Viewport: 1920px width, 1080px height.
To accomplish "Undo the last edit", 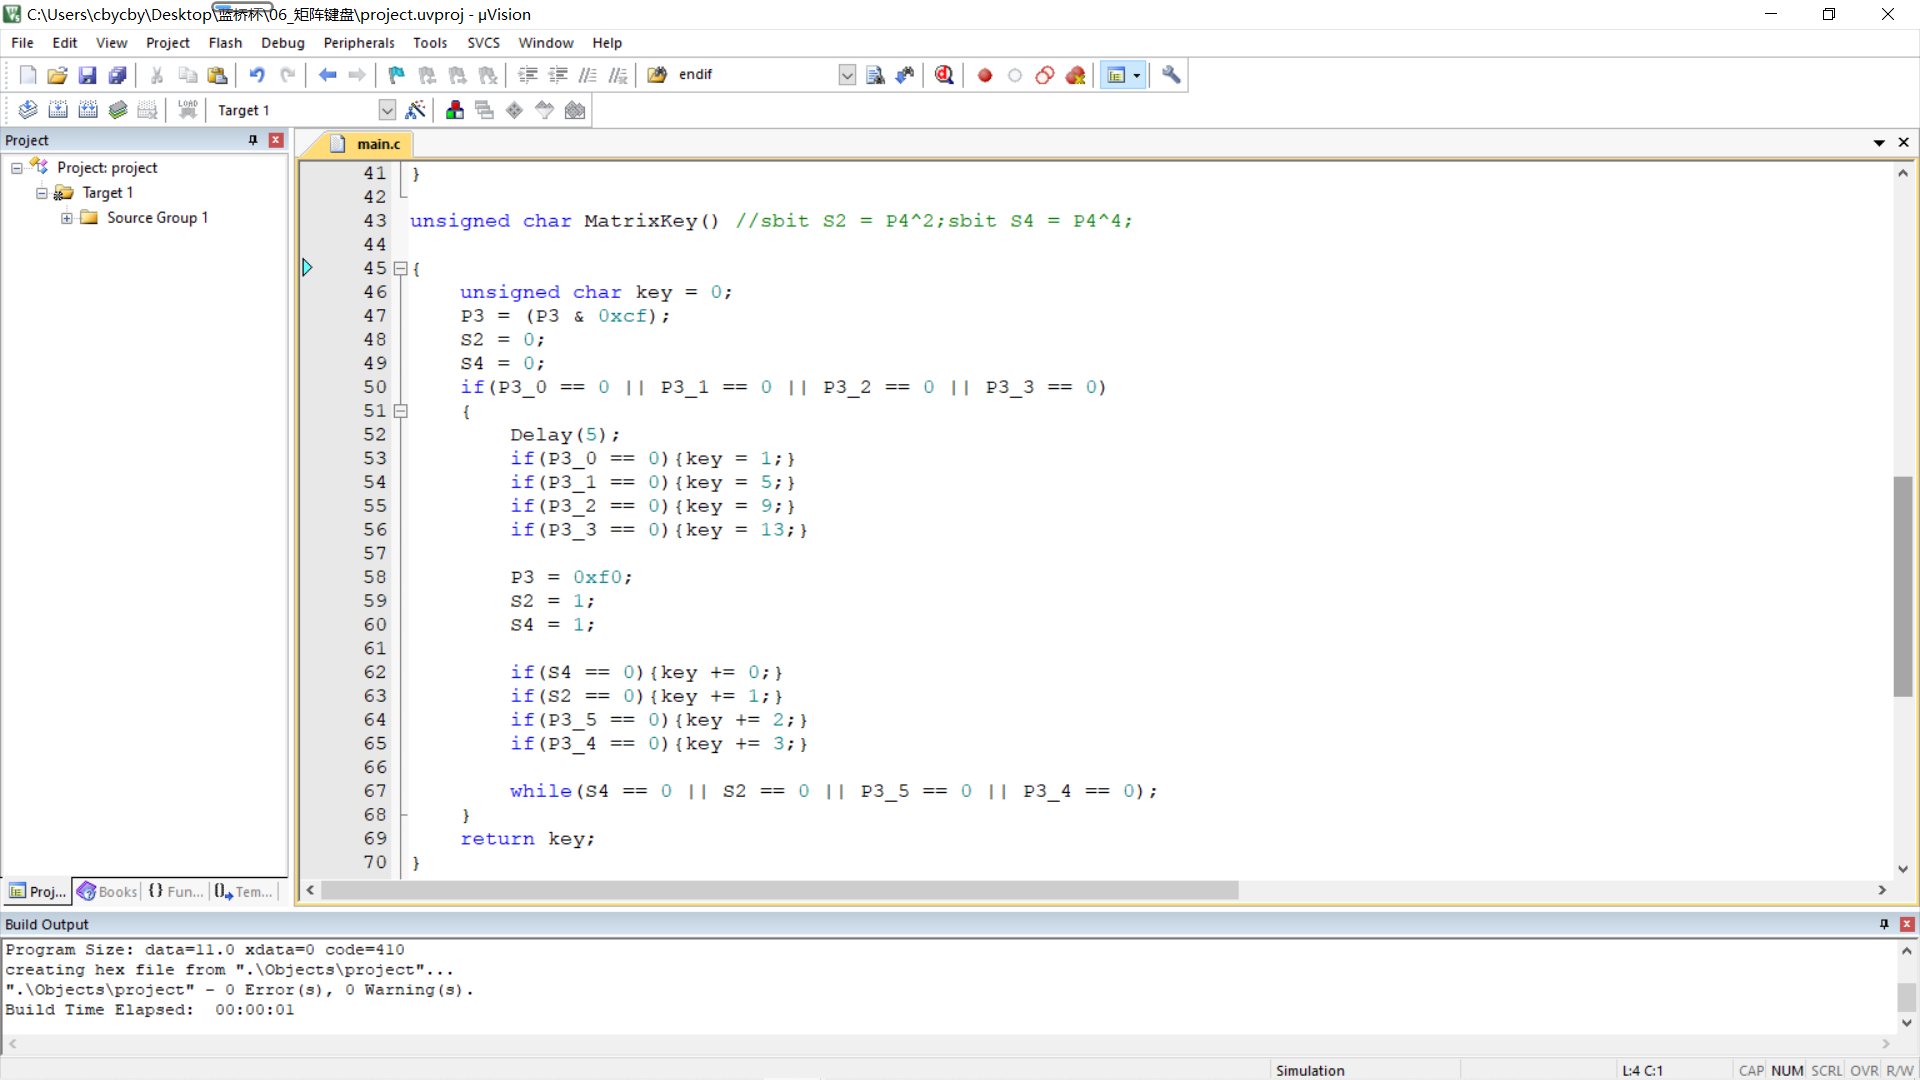I will (257, 75).
